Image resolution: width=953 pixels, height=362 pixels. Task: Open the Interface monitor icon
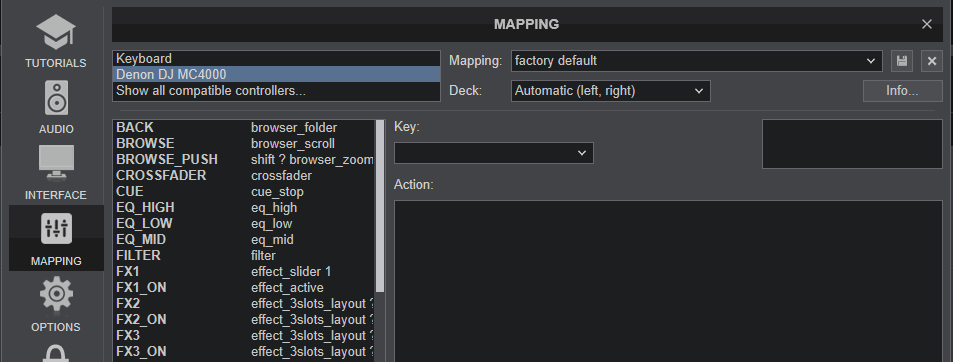pyautogui.click(x=56, y=163)
